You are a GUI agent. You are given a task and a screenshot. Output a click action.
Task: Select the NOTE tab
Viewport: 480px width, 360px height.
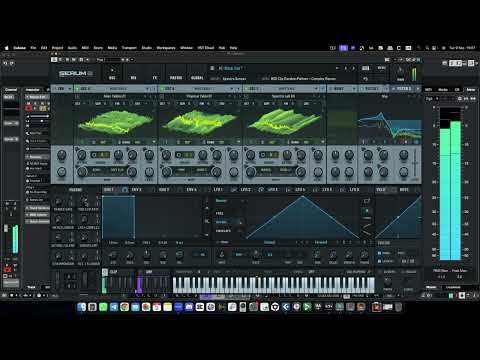(x=404, y=190)
